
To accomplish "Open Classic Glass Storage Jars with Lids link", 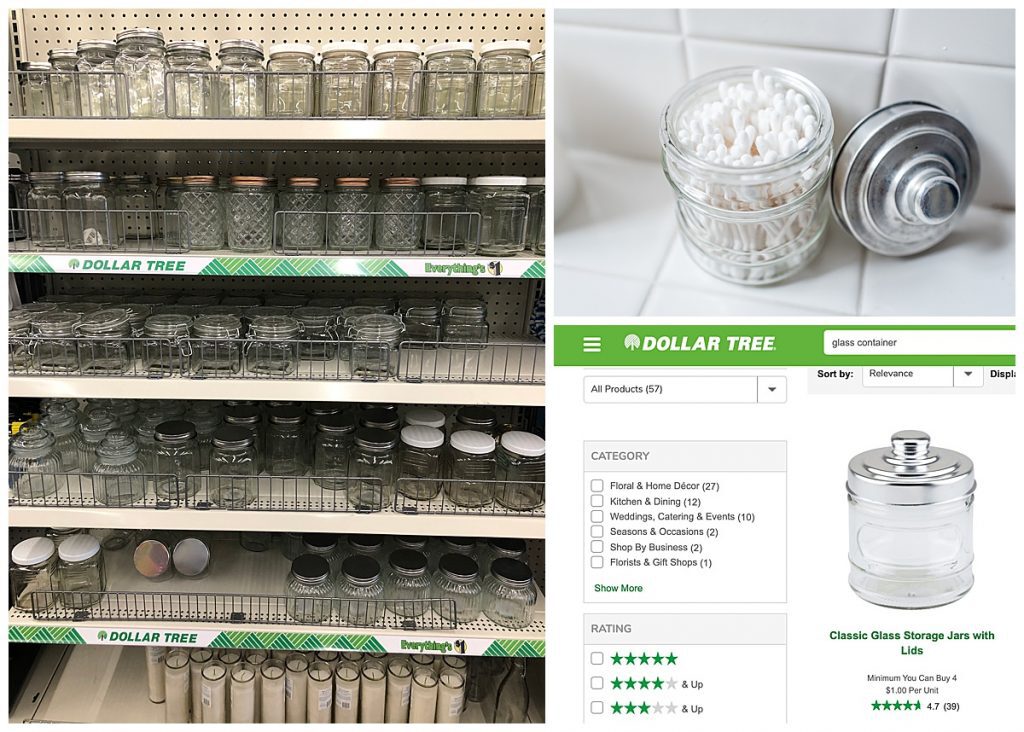I will 912,643.
